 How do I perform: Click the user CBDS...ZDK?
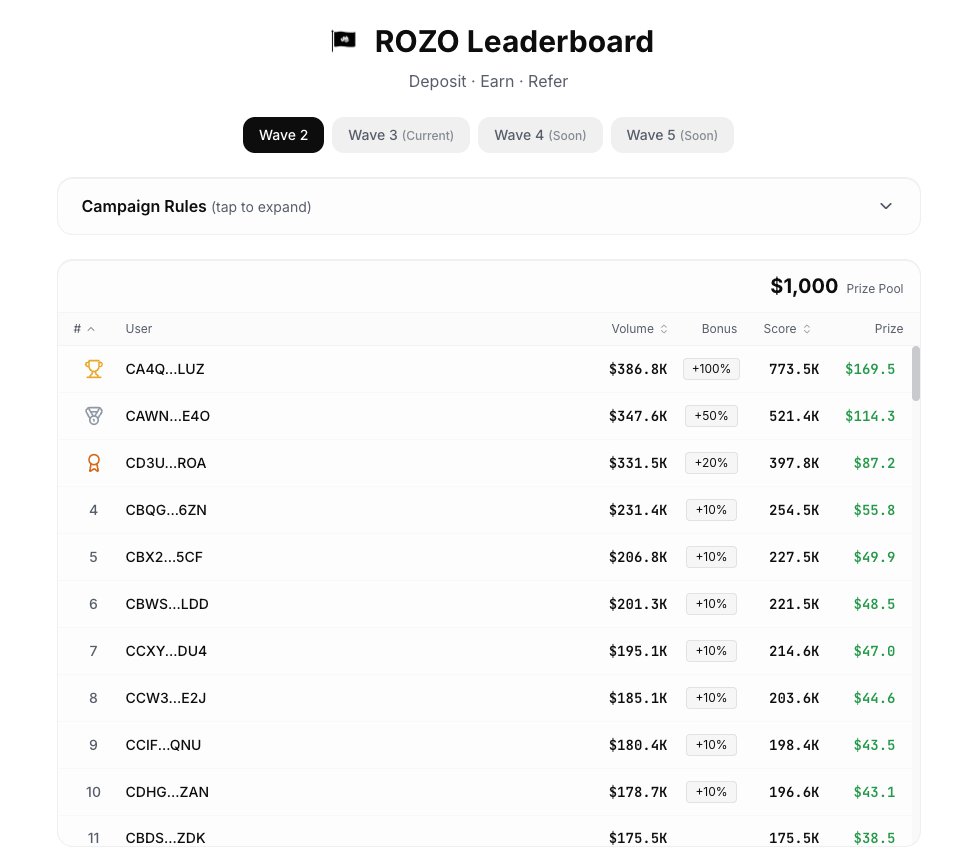tap(165, 838)
